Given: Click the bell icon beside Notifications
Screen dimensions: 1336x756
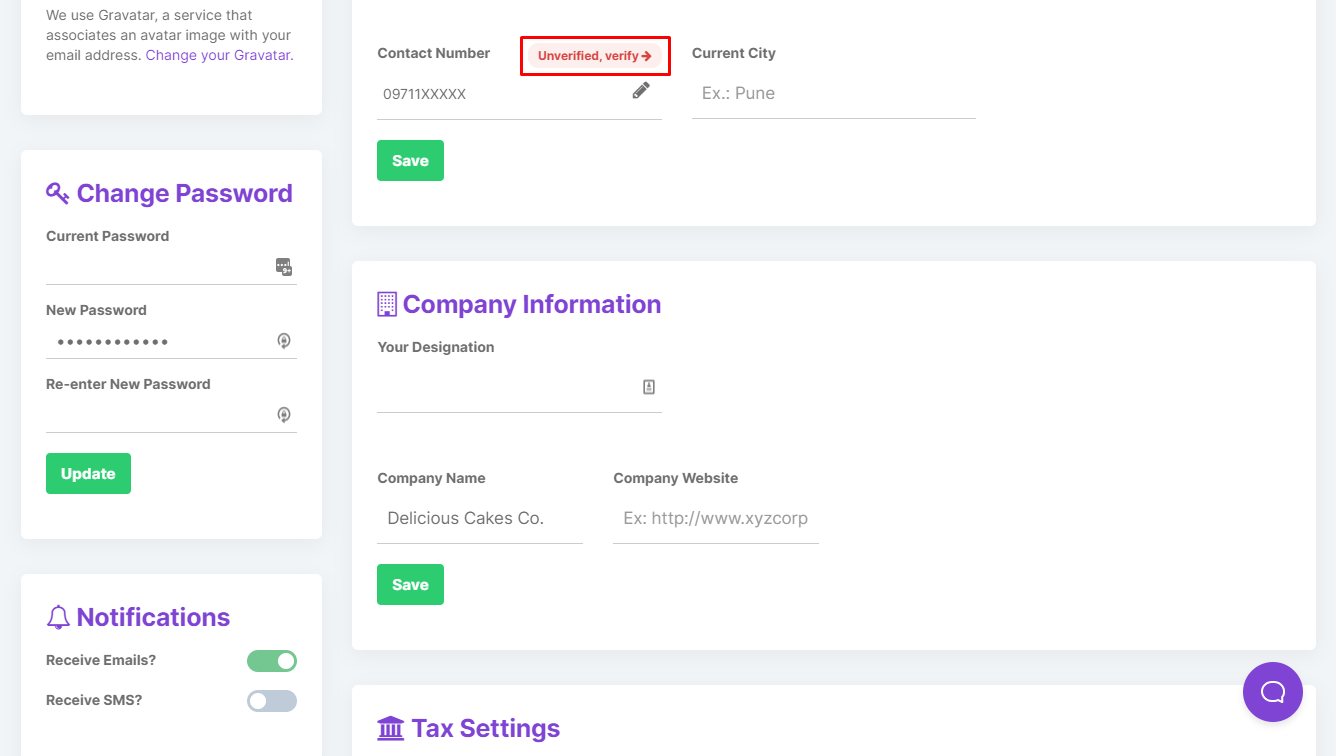Looking at the screenshot, I should [58, 617].
